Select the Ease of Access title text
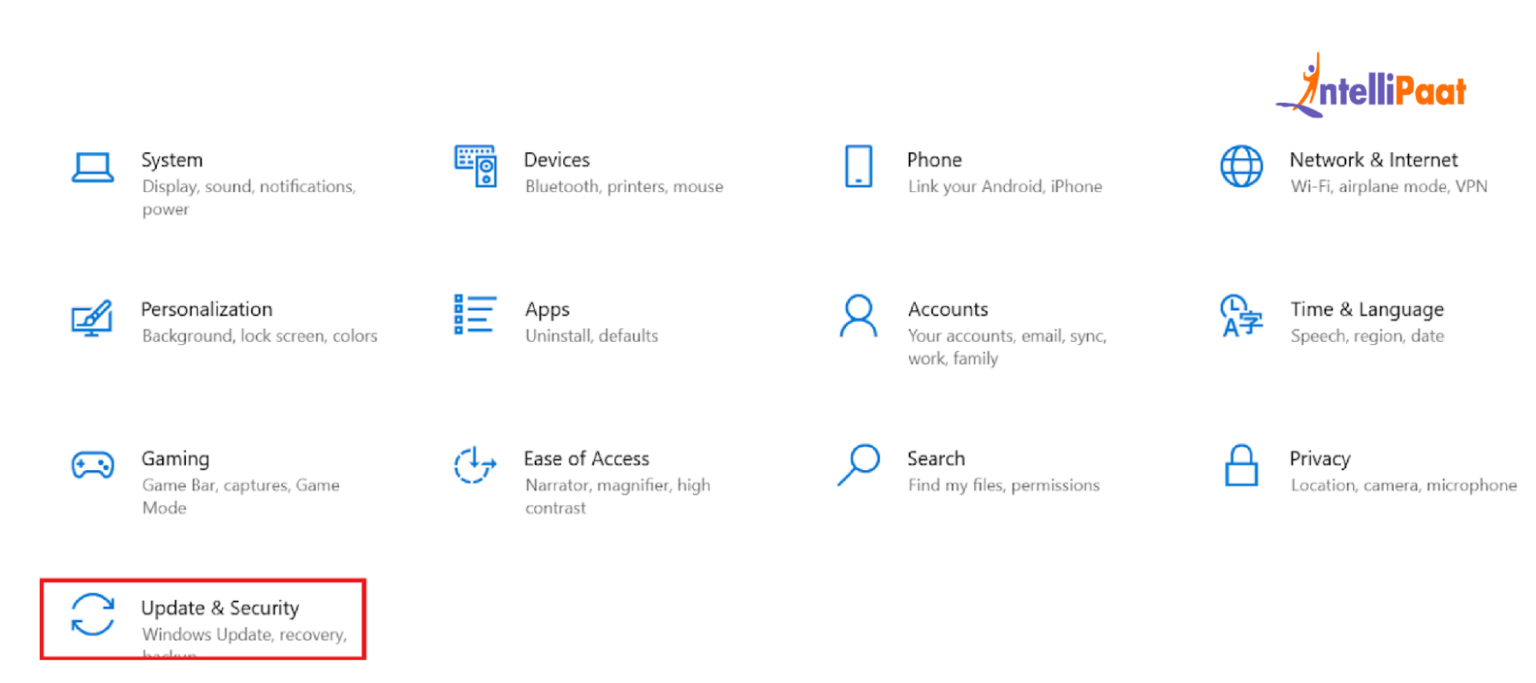The image size is (1536, 683). (x=586, y=459)
